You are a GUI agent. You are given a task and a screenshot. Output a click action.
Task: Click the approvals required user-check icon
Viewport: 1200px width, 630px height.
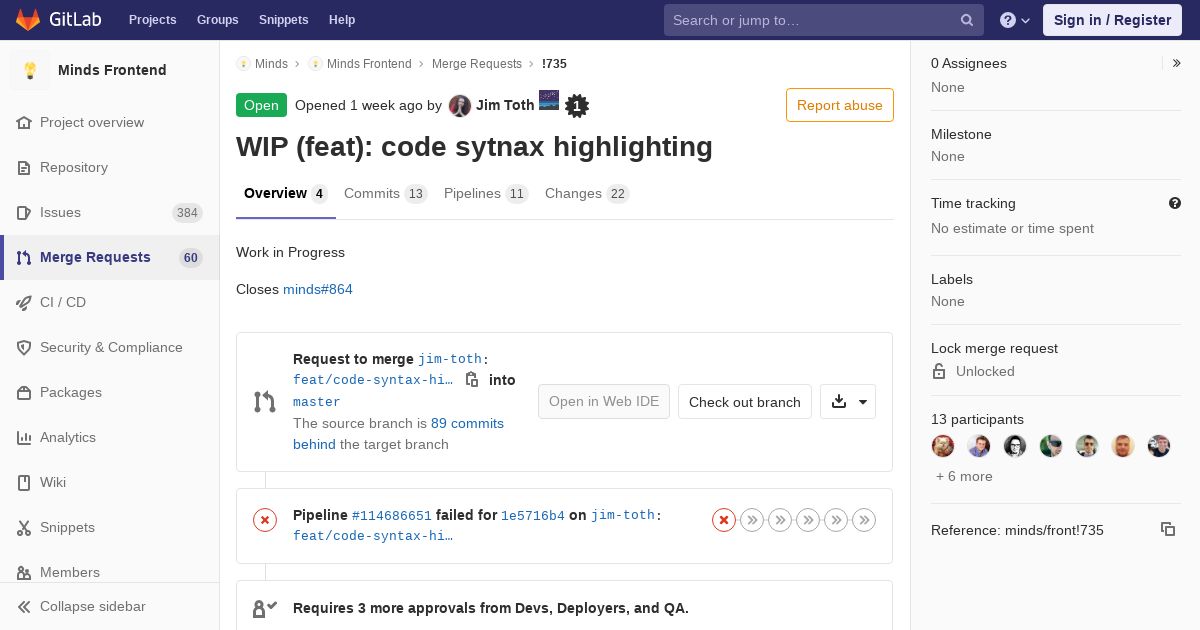click(x=265, y=608)
